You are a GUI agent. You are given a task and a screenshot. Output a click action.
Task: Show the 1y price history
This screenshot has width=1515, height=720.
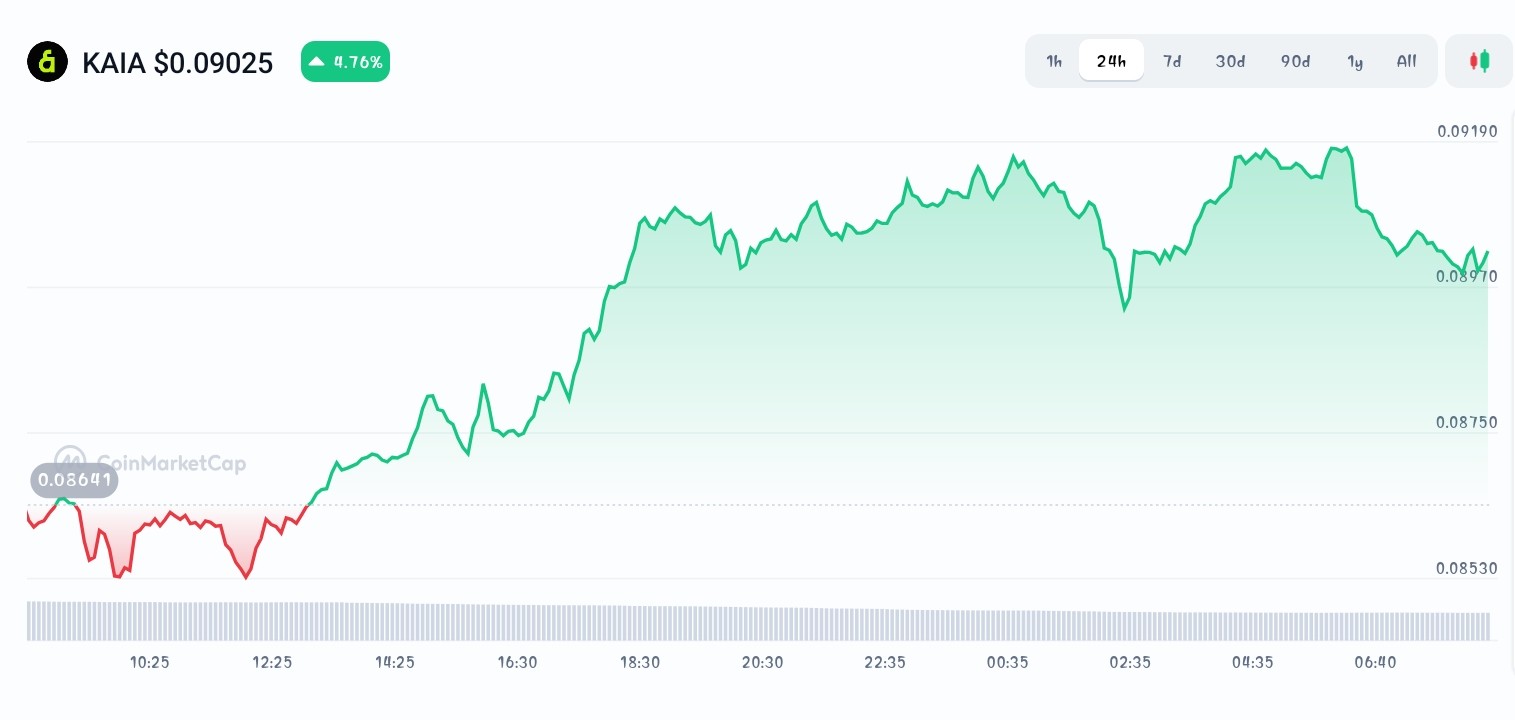pyautogui.click(x=1355, y=61)
